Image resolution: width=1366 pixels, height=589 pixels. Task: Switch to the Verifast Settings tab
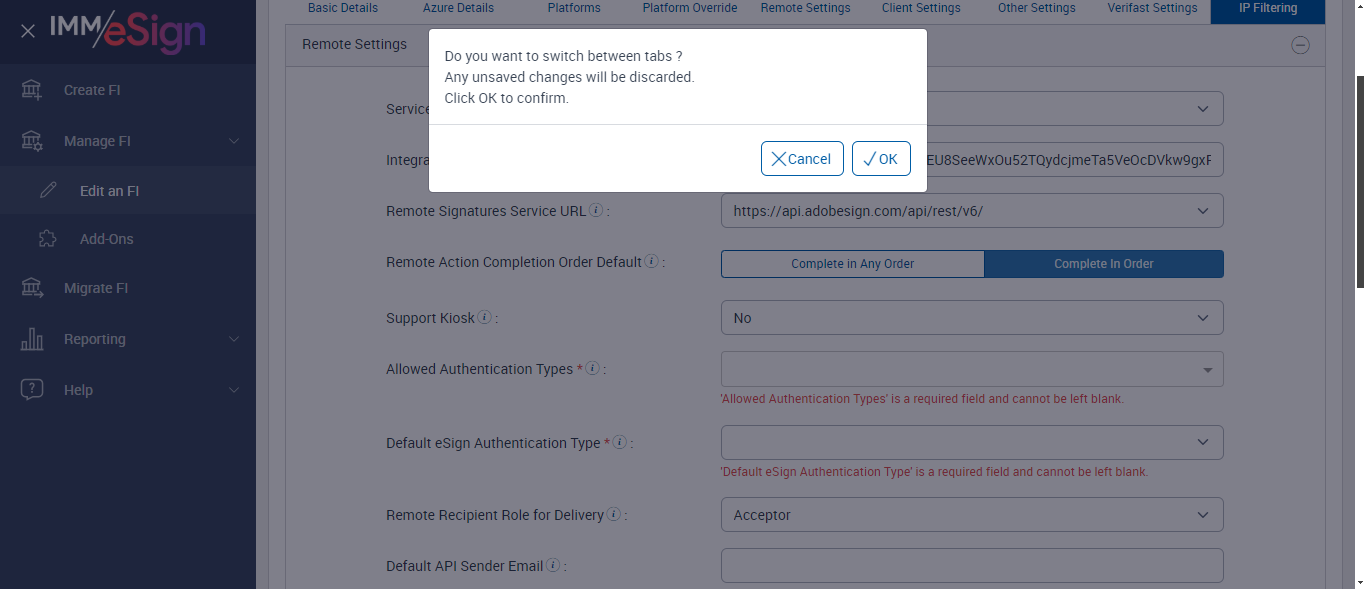click(1152, 8)
